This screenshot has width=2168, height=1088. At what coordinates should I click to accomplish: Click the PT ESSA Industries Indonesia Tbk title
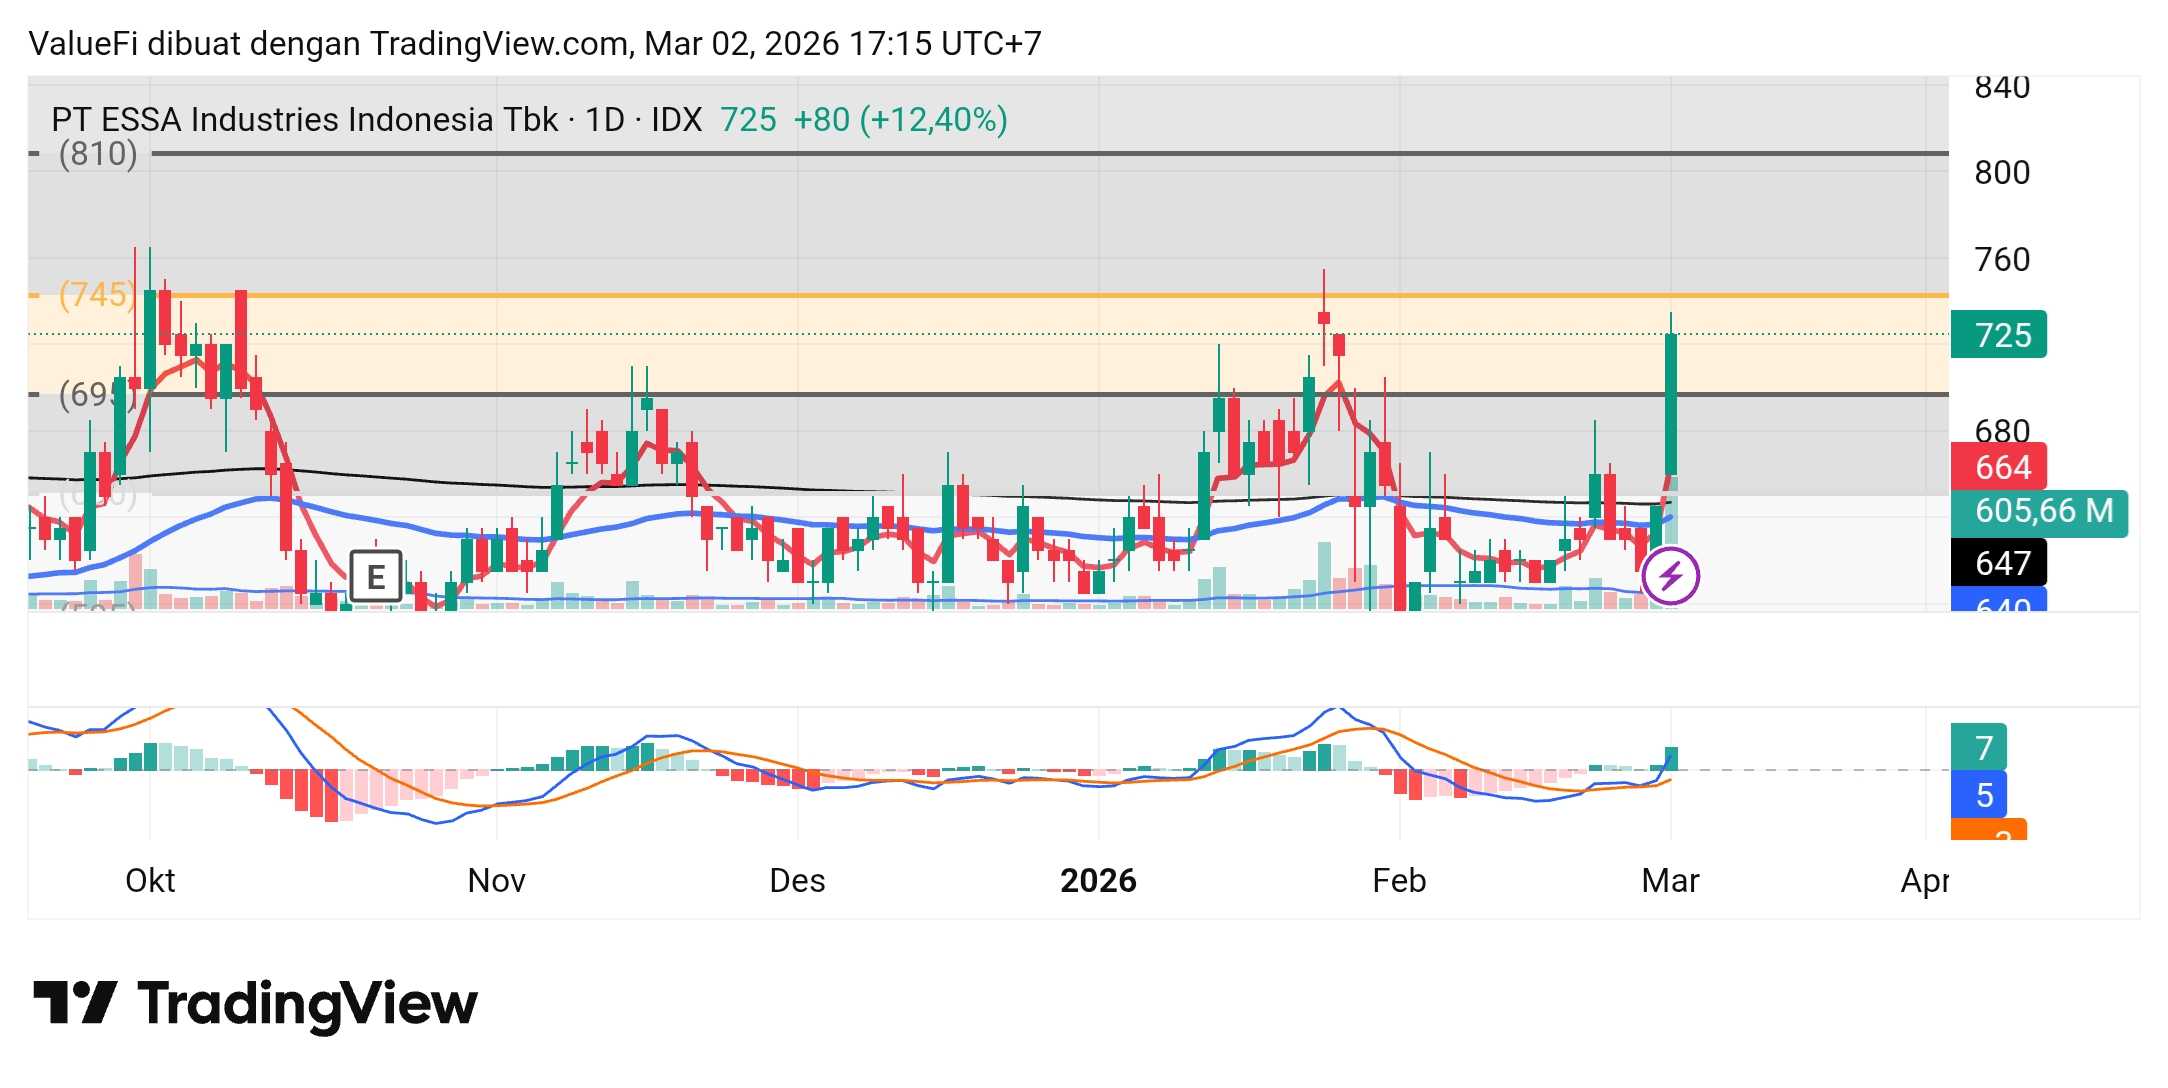[x=304, y=120]
